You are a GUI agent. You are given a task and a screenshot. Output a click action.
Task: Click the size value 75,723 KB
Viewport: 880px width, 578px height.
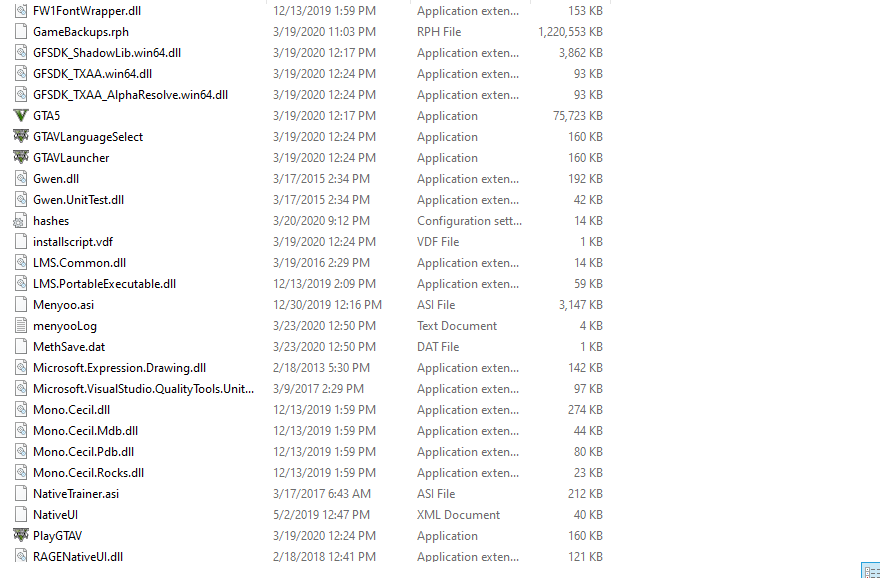coord(578,116)
